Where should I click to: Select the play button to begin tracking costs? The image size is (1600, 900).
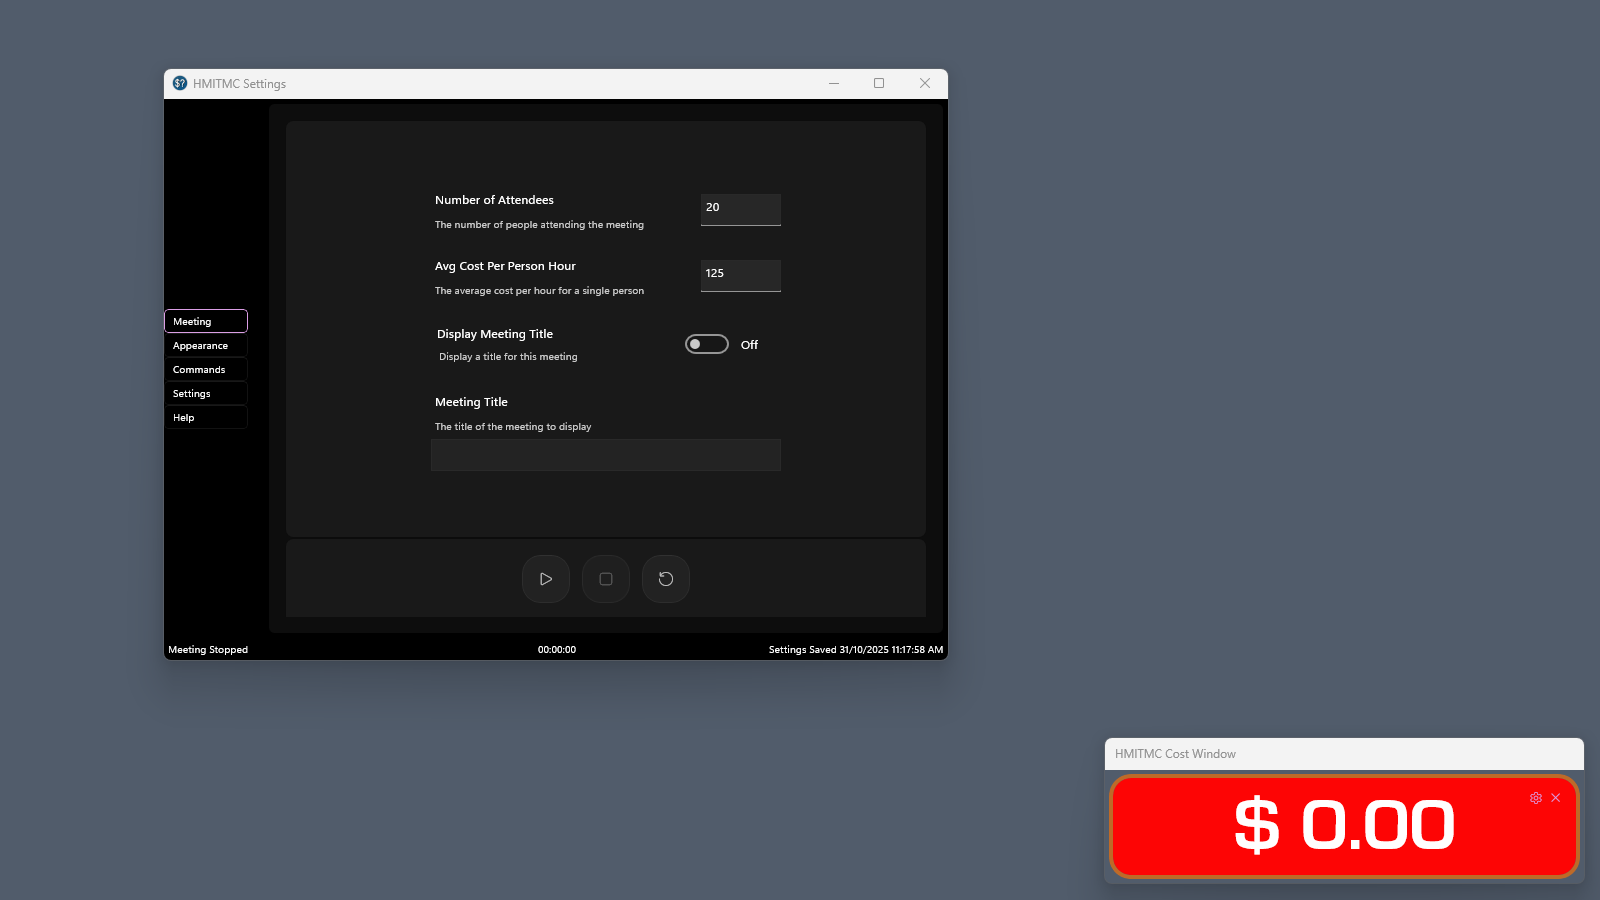545,578
